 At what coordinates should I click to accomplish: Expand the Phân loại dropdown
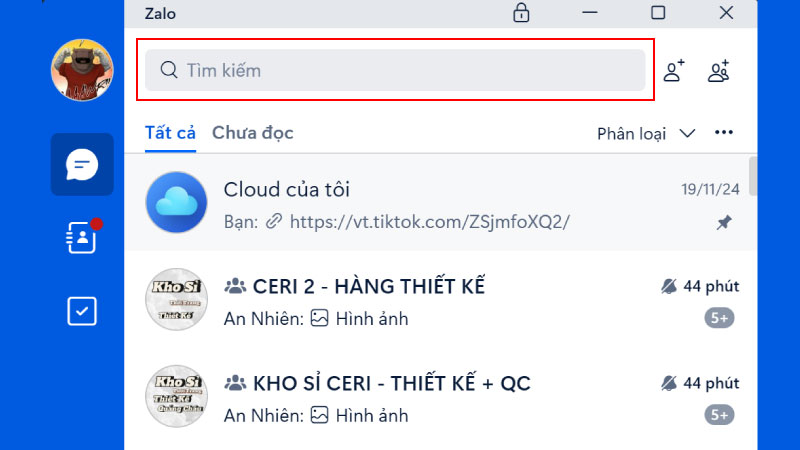point(646,134)
